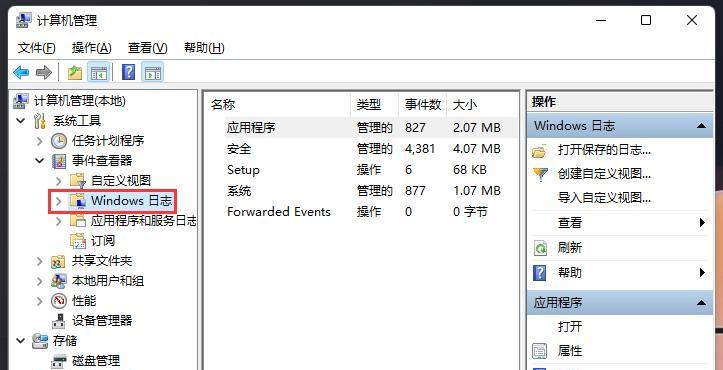723x370 pixels.
Task: Click the 打开保存的日志 folder icon
Action: click(x=539, y=150)
